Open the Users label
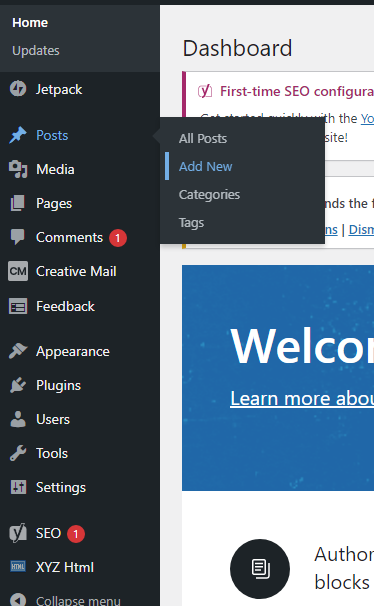The height and width of the screenshot is (606, 374). [x=53, y=419]
